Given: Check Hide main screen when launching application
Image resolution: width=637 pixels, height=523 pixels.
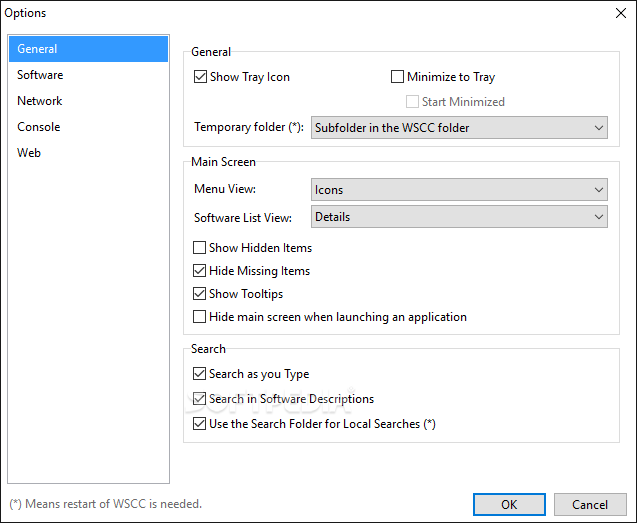Looking at the screenshot, I should 200,317.
